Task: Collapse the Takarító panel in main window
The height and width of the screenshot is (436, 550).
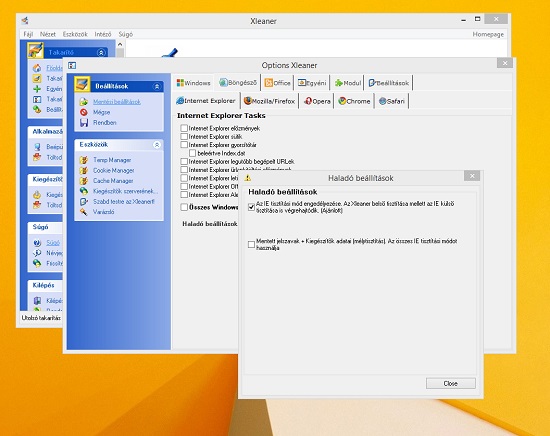Action: (101, 53)
